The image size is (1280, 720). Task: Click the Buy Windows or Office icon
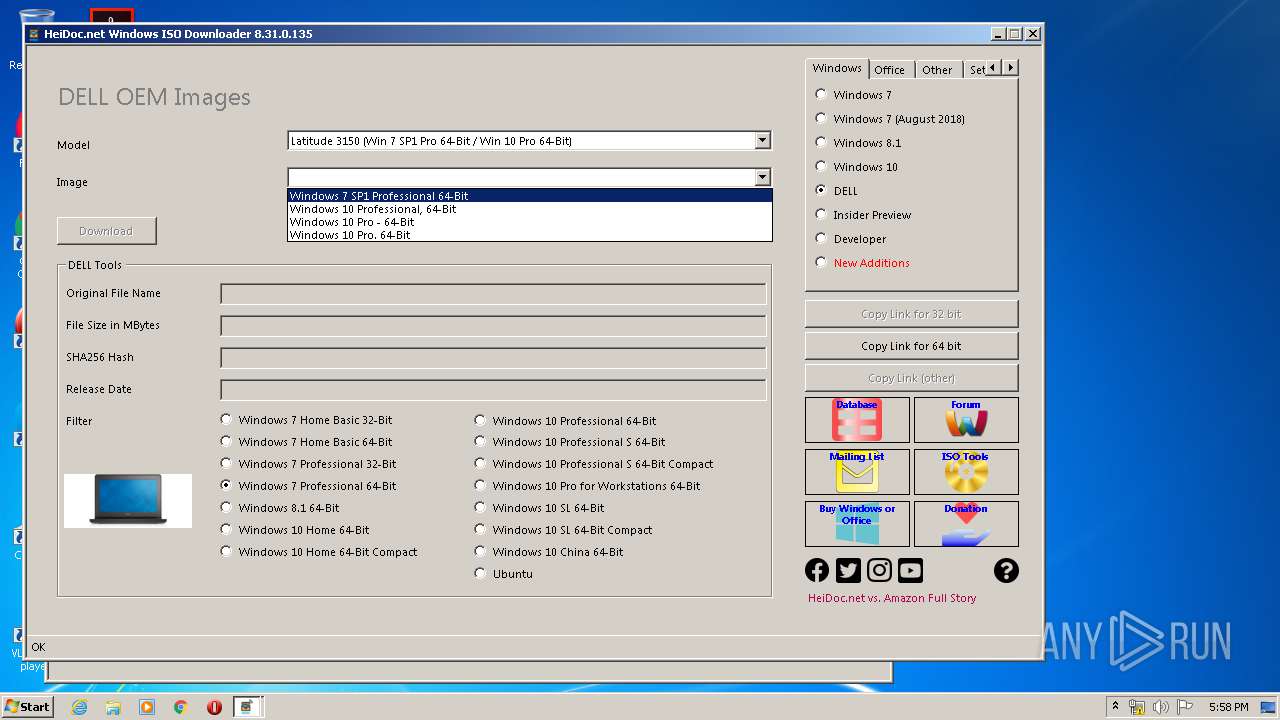point(857,524)
